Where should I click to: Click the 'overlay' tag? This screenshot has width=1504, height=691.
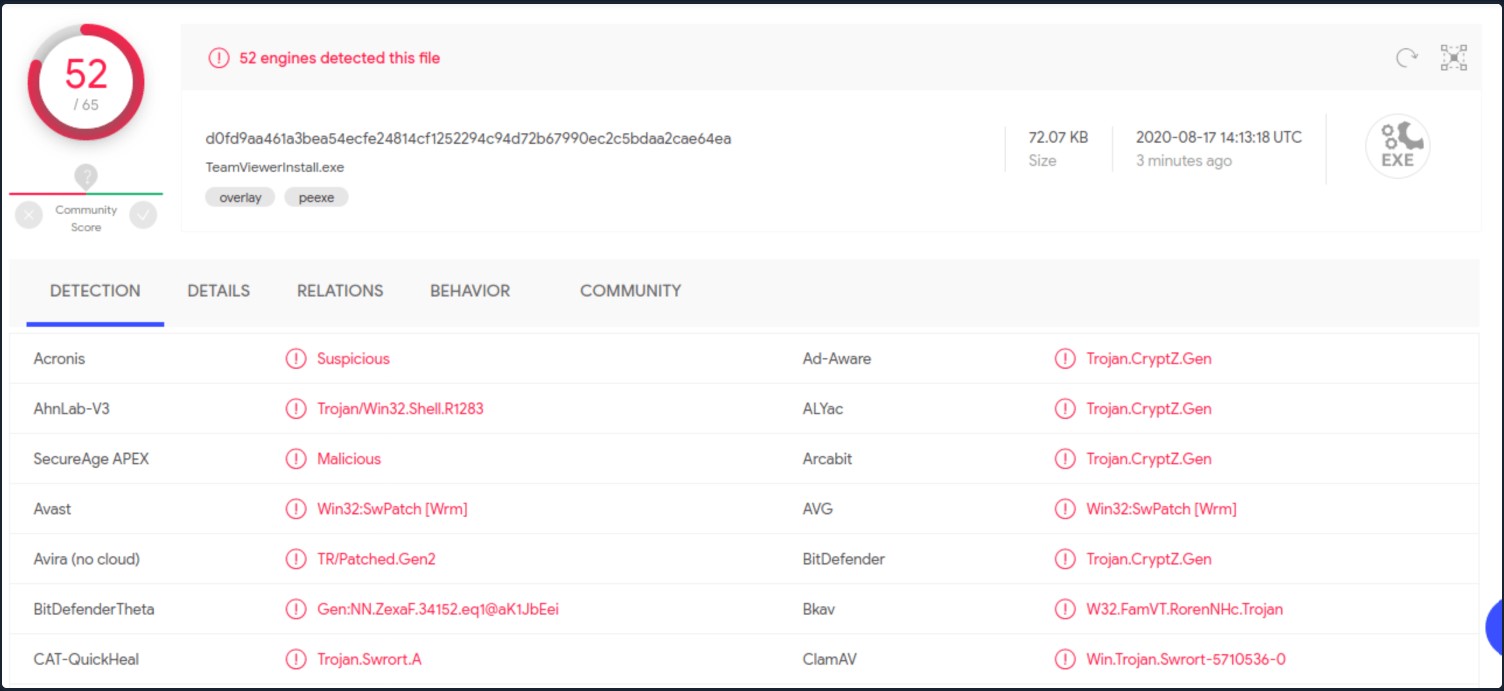pyautogui.click(x=240, y=197)
